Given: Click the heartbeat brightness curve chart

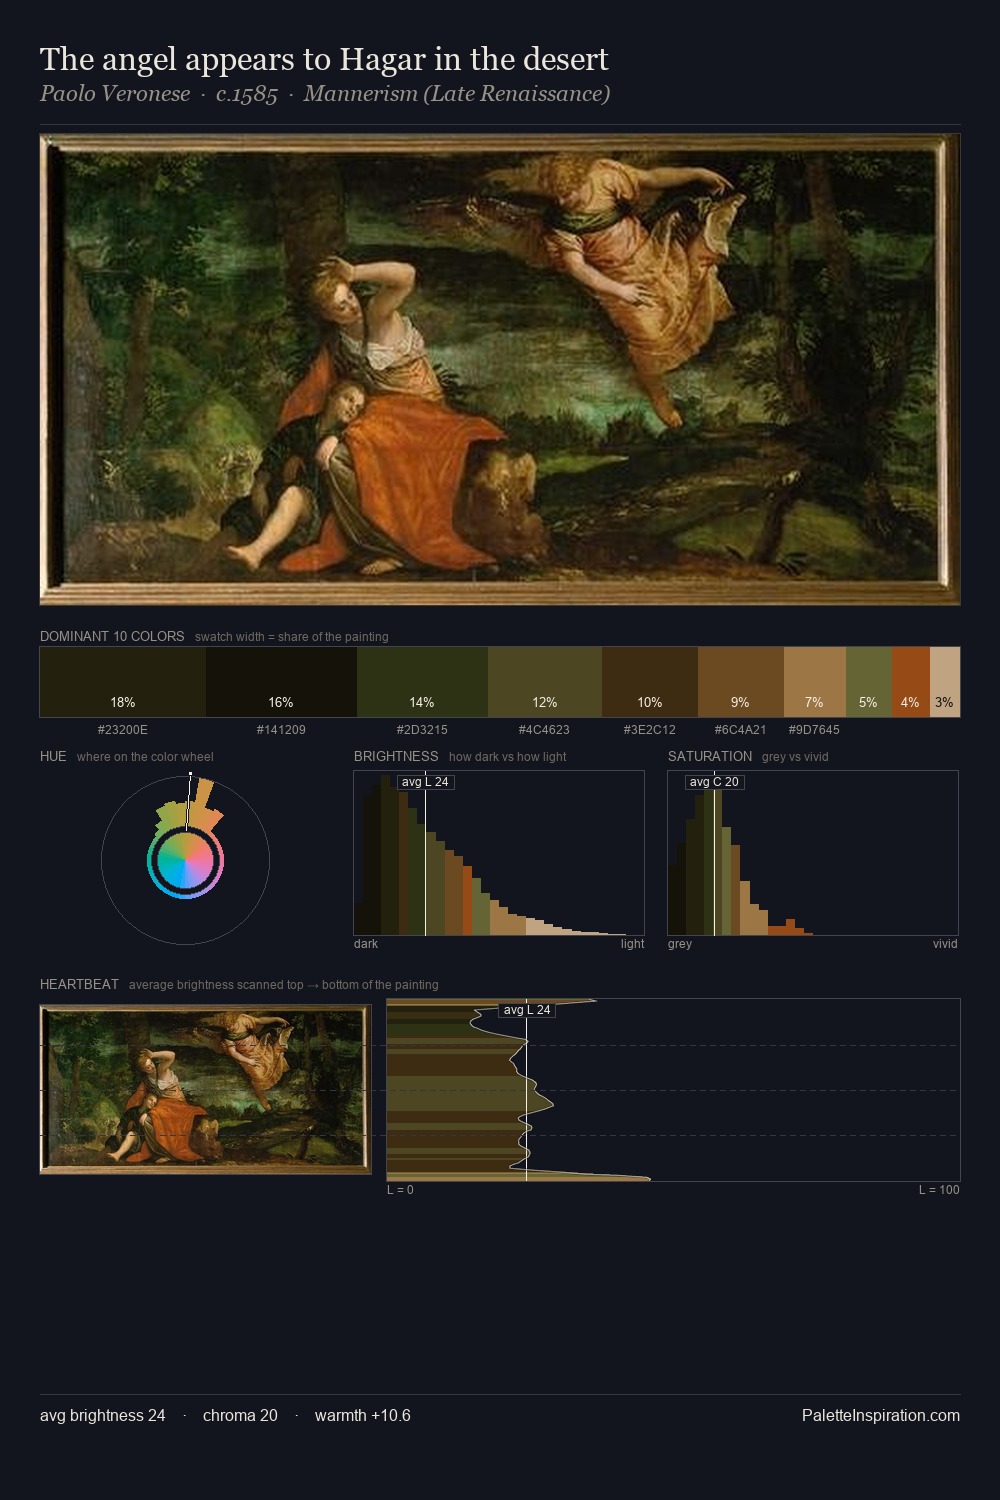Looking at the screenshot, I should pyautogui.click(x=673, y=1089).
